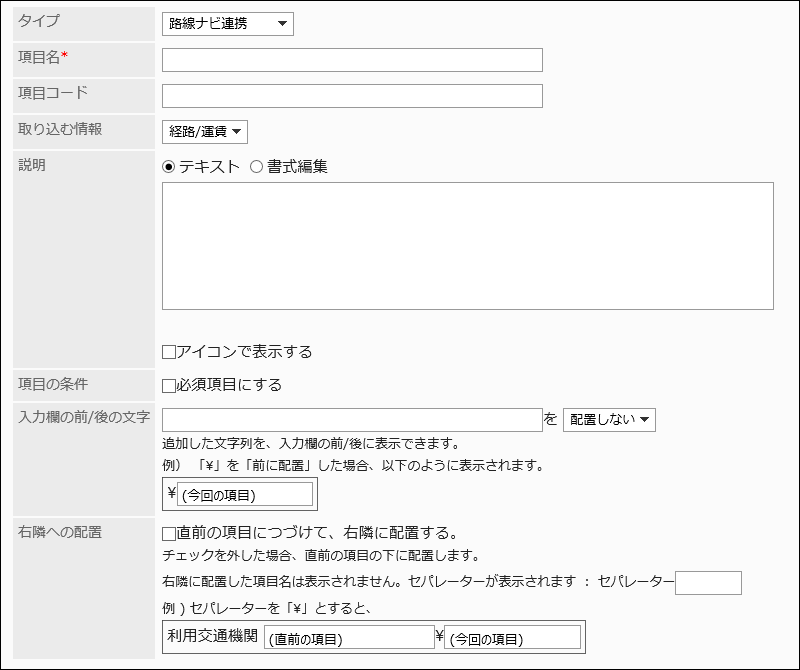Click the タイプ row label
This screenshot has width=800, height=670.
pos(39,21)
